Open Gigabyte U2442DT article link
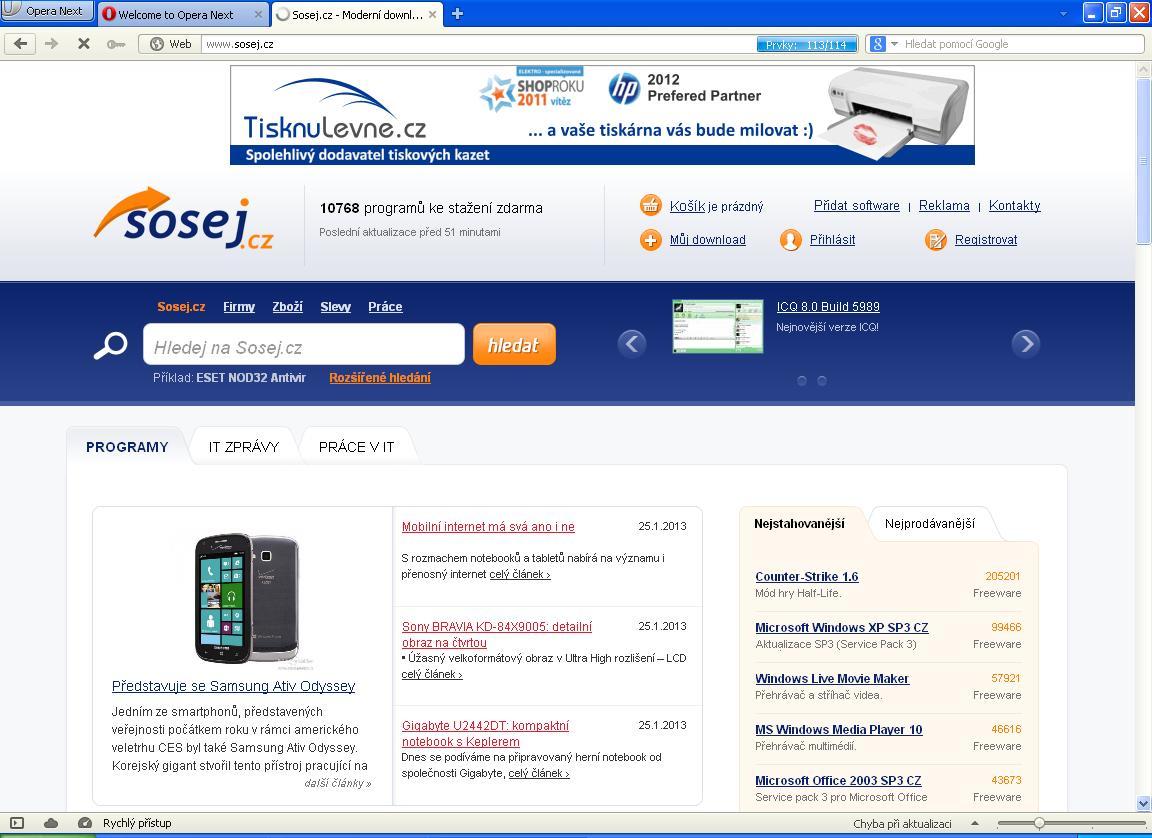The image size is (1152, 838). (485, 734)
